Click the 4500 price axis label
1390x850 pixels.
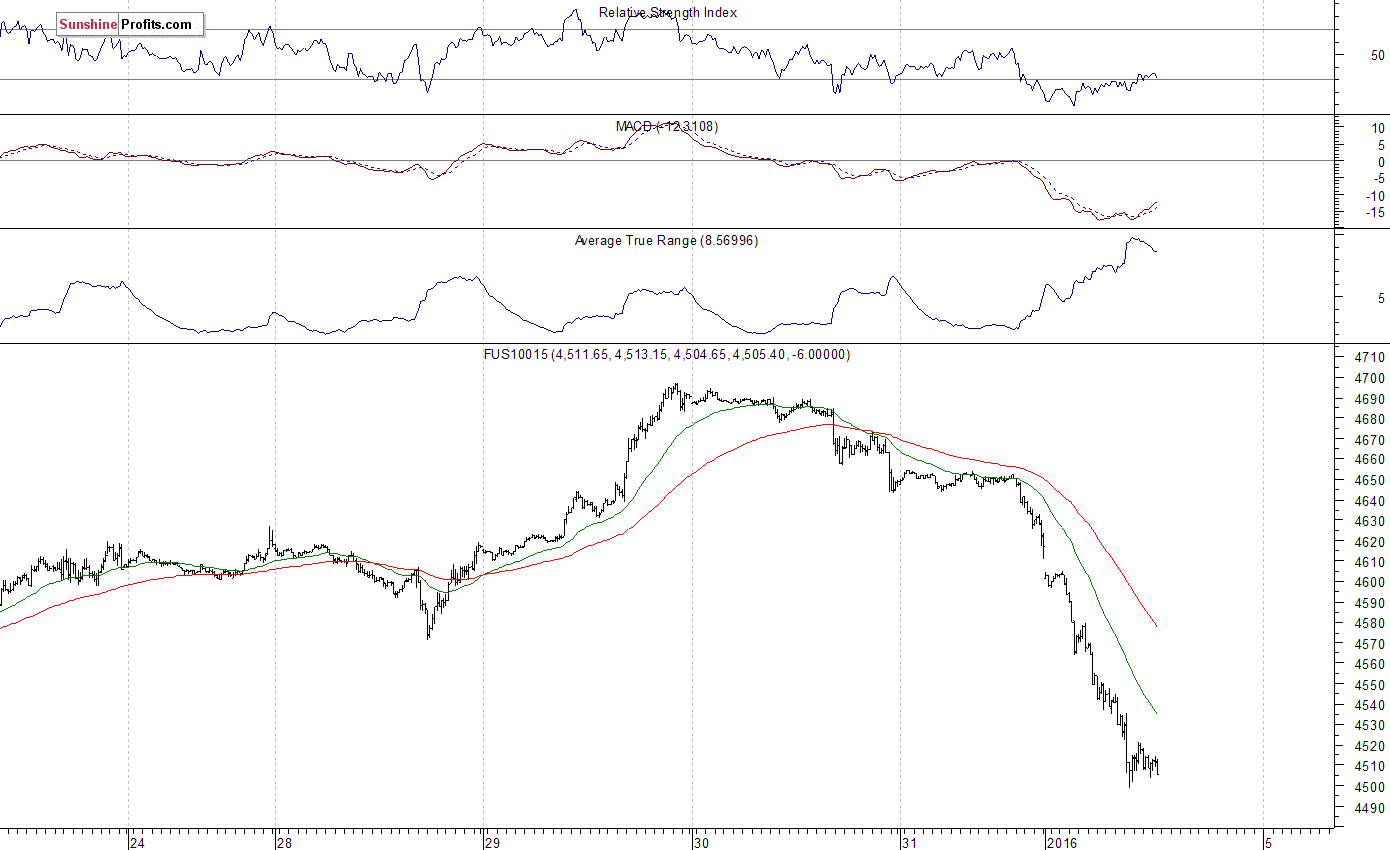1371,787
